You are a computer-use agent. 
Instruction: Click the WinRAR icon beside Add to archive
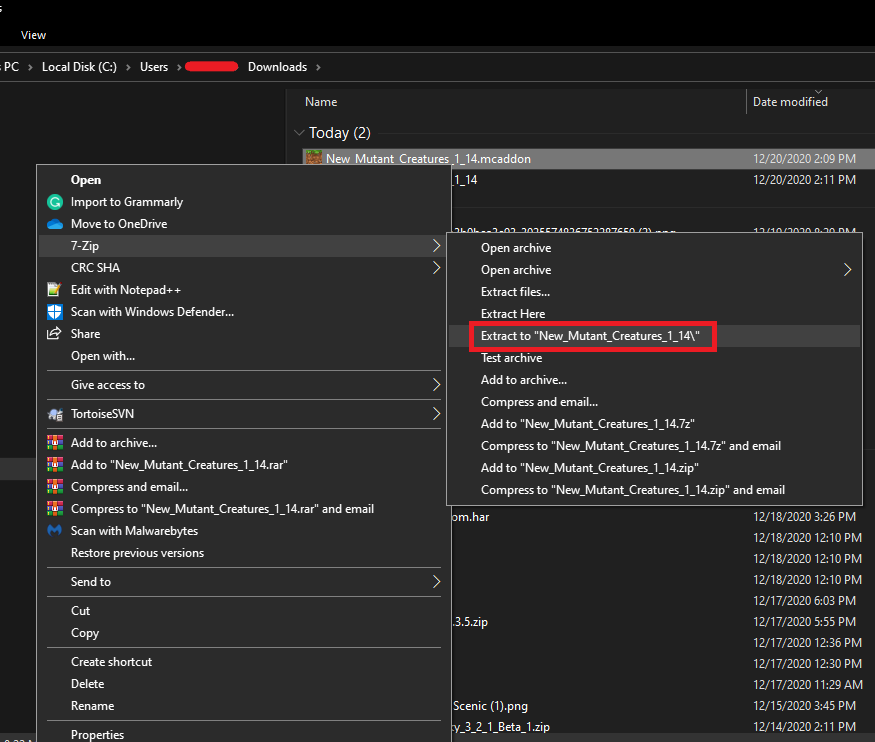[x=53, y=442]
